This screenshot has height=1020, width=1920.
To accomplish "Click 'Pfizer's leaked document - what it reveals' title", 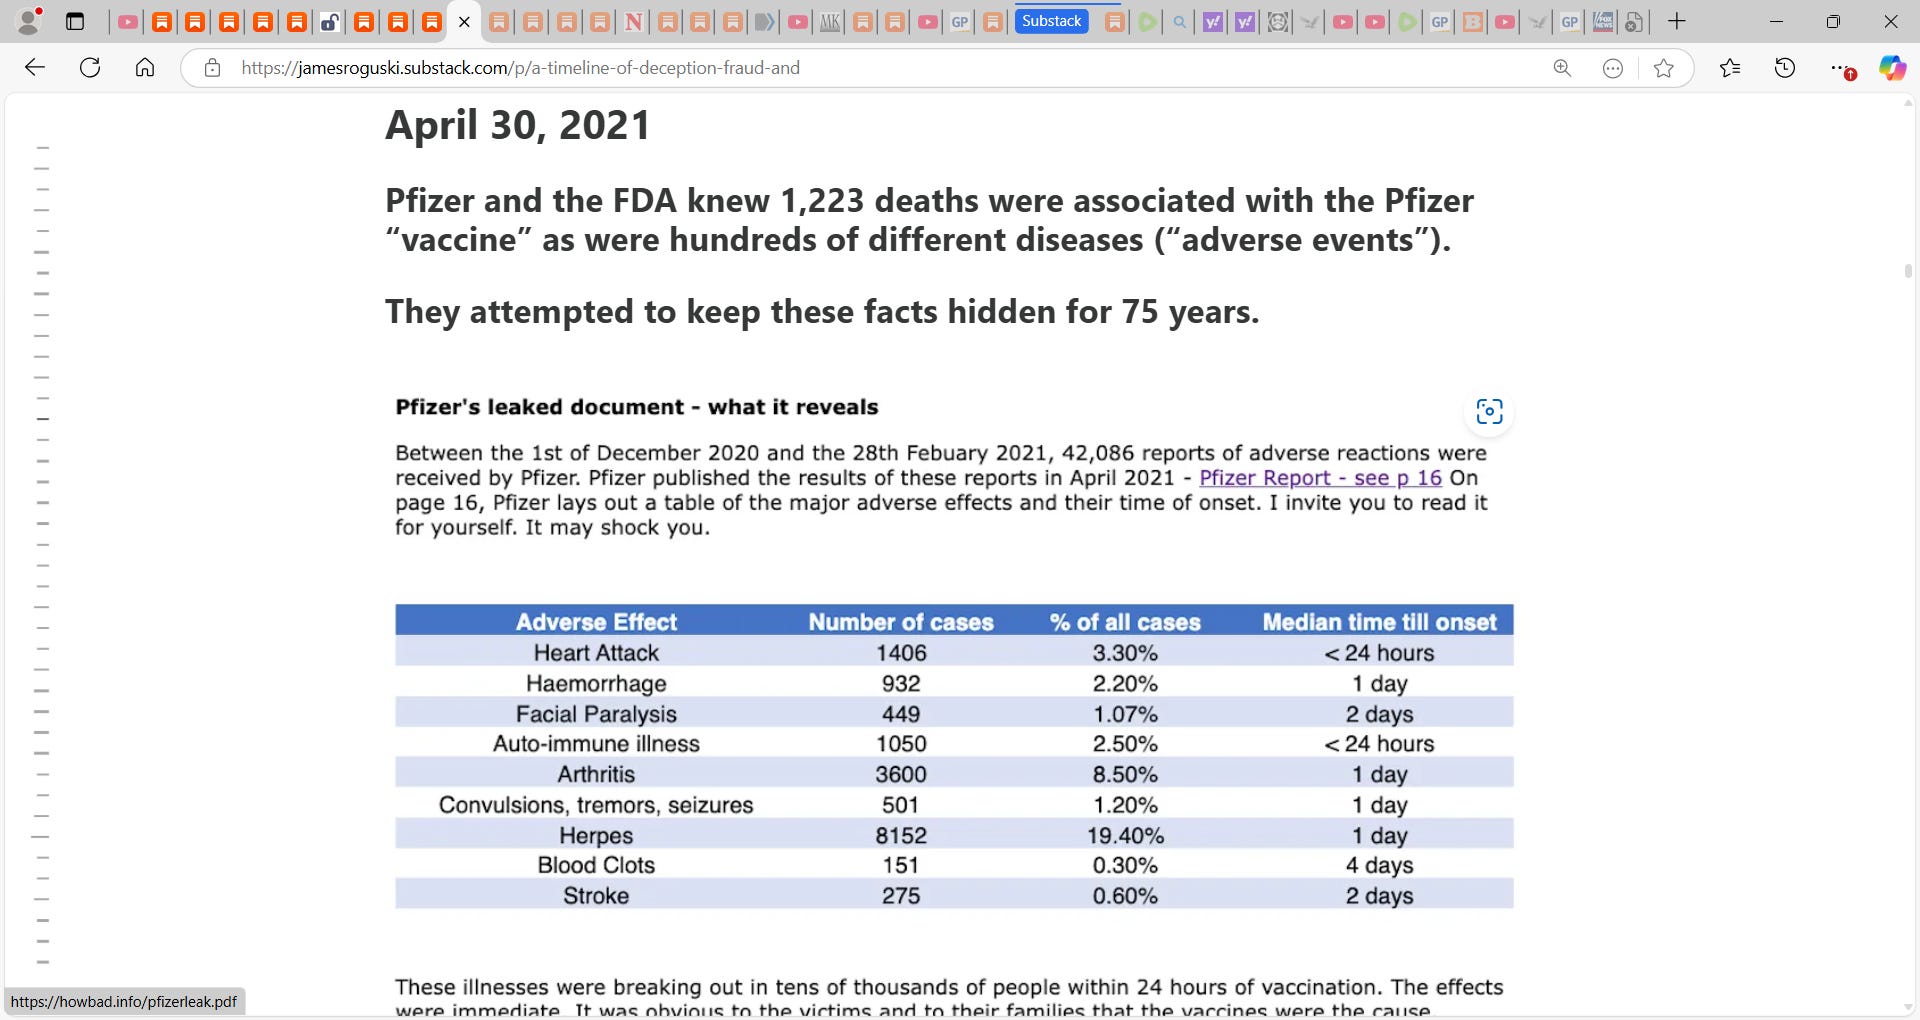I will coord(636,407).
